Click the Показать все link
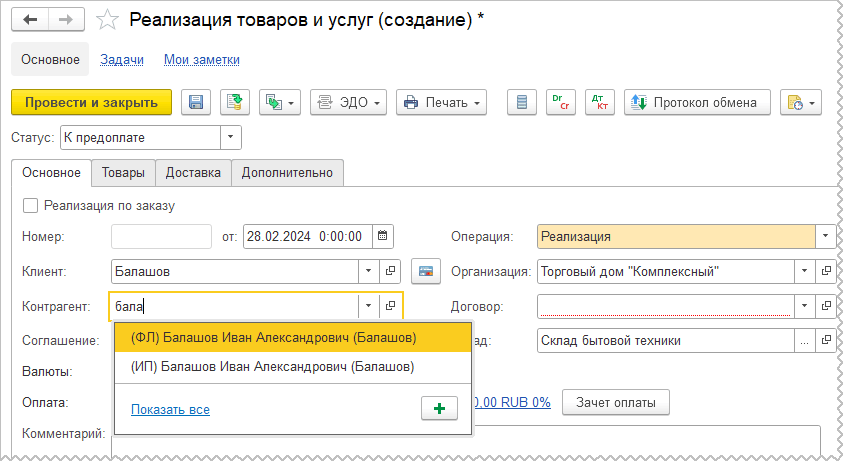 [x=170, y=409]
